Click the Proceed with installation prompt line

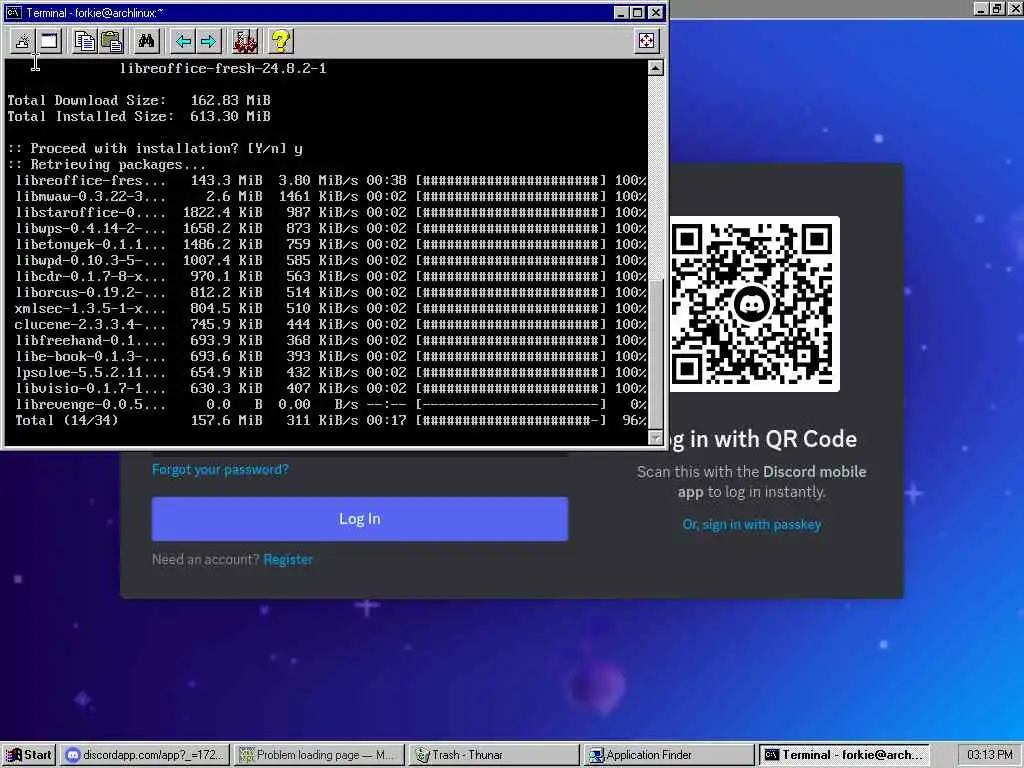point(155,148)
